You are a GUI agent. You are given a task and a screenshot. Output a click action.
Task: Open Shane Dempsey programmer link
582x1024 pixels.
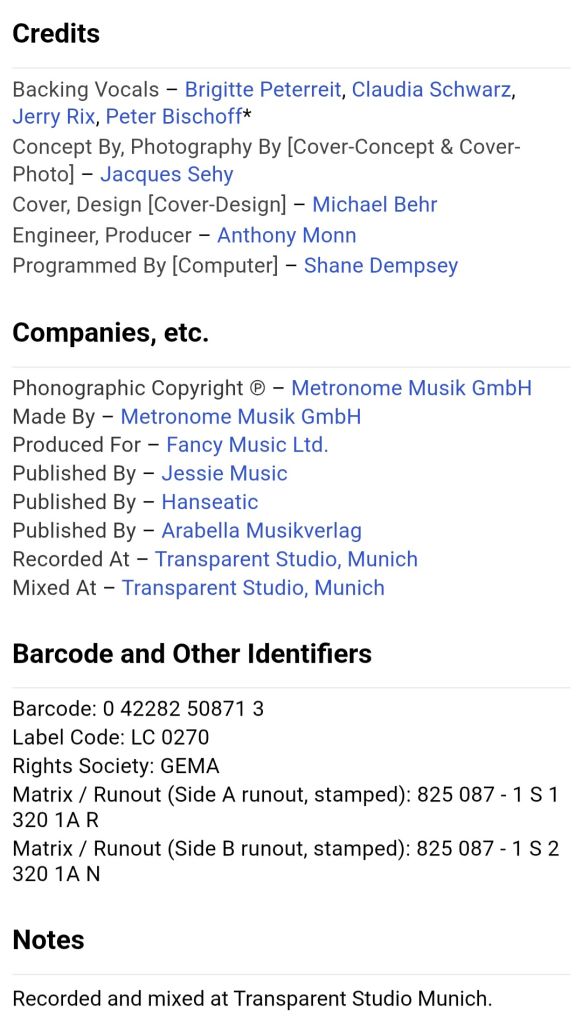pos(381,266)
